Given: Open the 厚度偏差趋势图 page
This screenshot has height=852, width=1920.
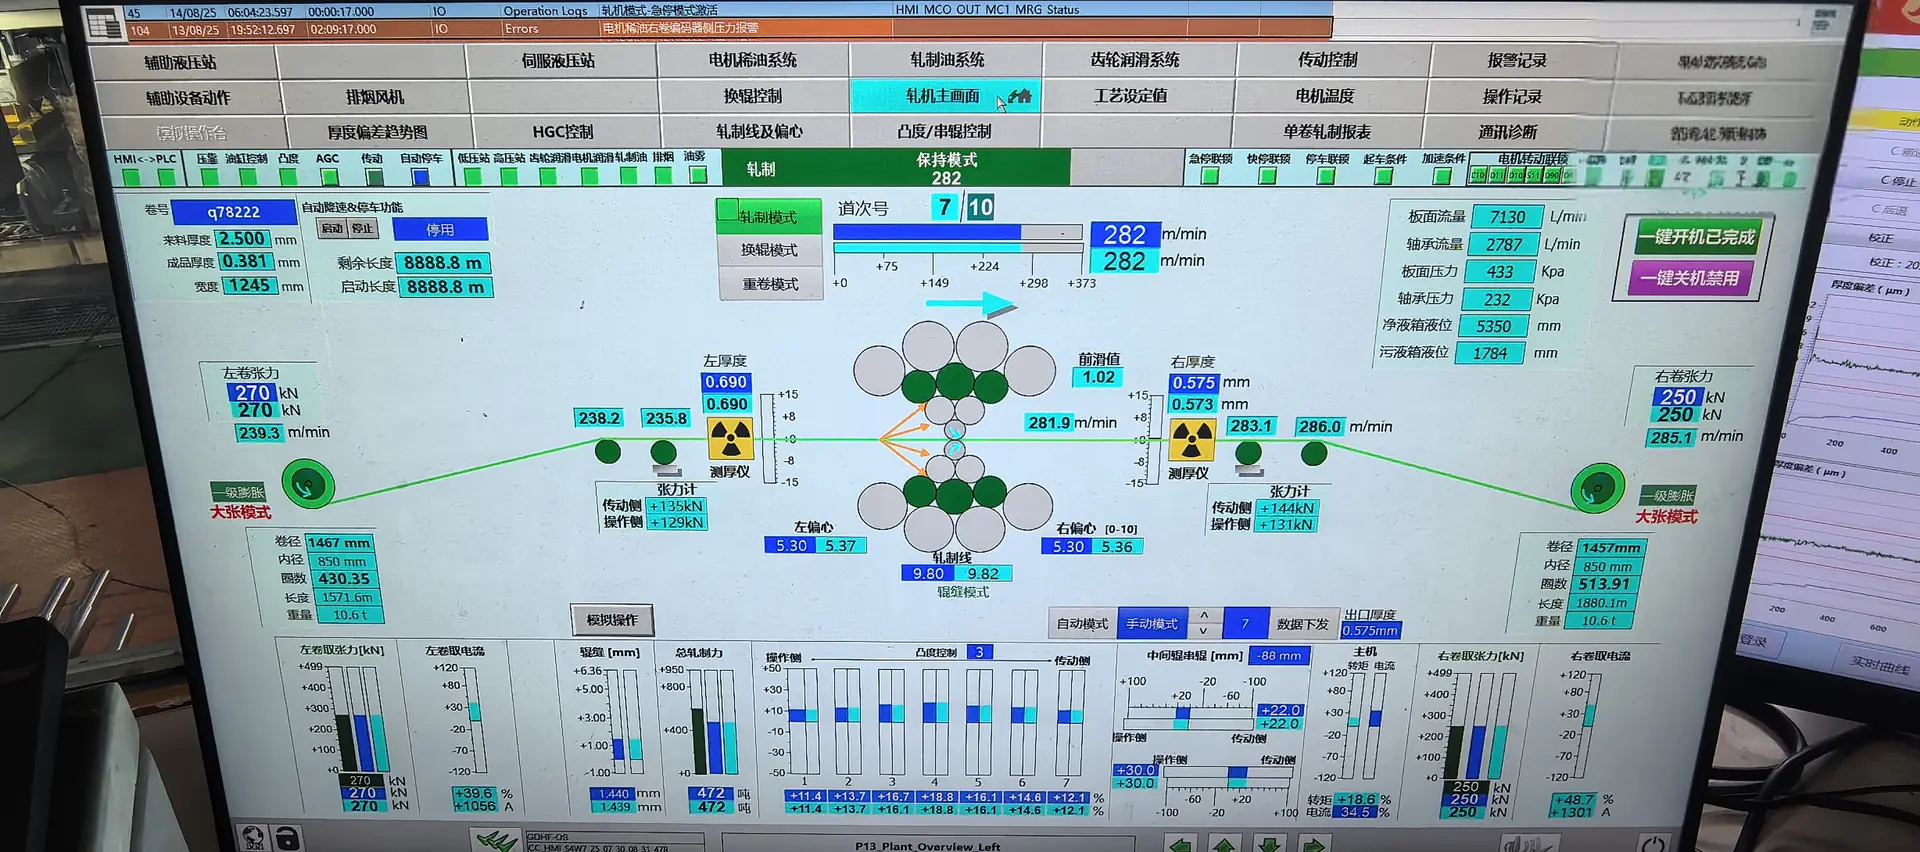Looking at the screenshot, I should click(377, 132).
